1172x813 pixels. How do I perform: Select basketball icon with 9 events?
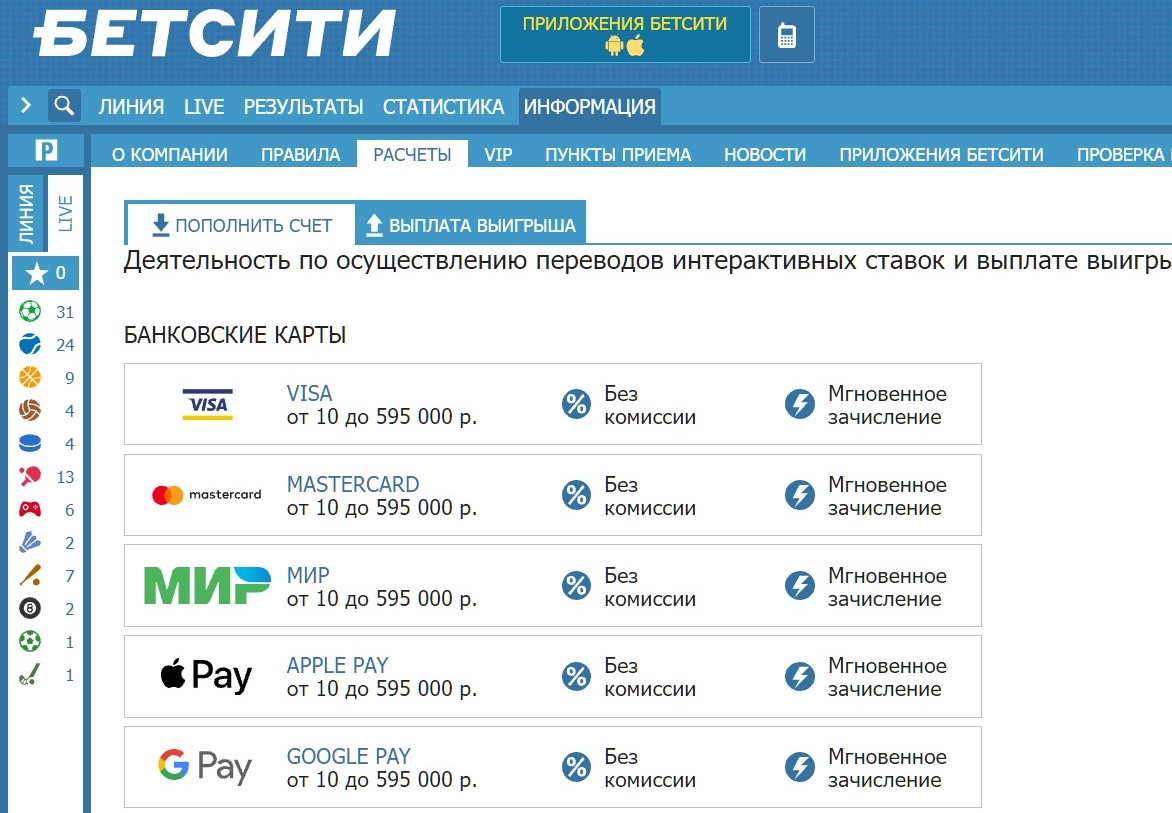(30, 377)
